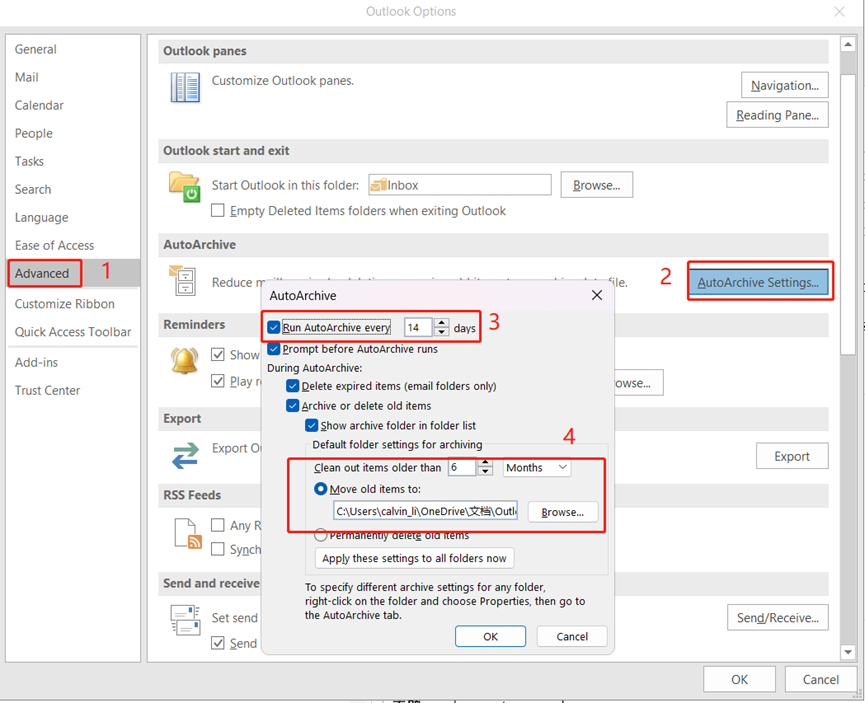This screenshot has height=703, width=865.
Task: Click Cancel in Outlook Options window
Action: point(820,679)
